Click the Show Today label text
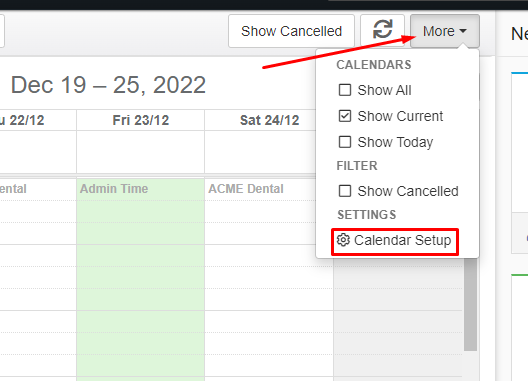Viewport: 528px width, 381px height. [x=395, y=142]
